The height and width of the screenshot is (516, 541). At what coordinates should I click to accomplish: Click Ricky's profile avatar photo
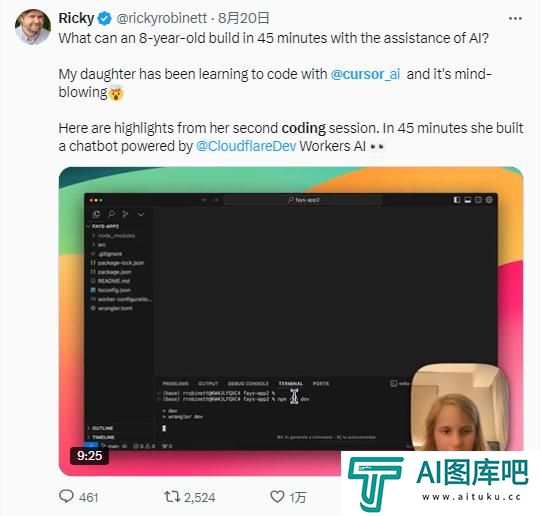[x=33, y=27]
